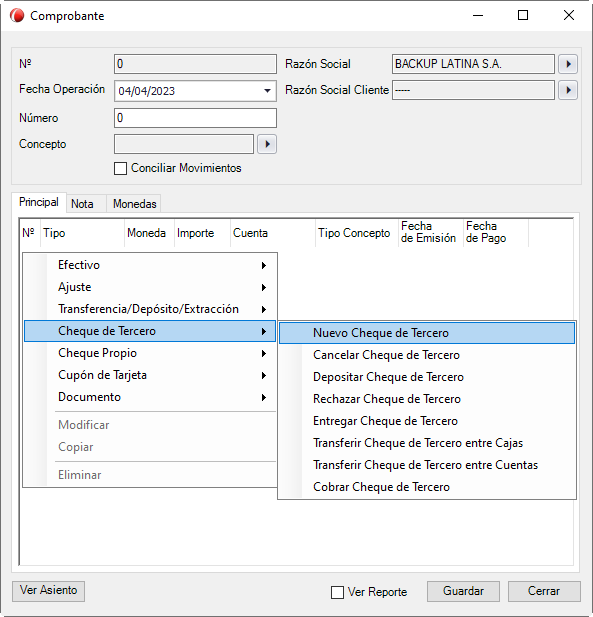
Task: Expand the Efectivo submenu arrow
Action: tap(264, 265)
